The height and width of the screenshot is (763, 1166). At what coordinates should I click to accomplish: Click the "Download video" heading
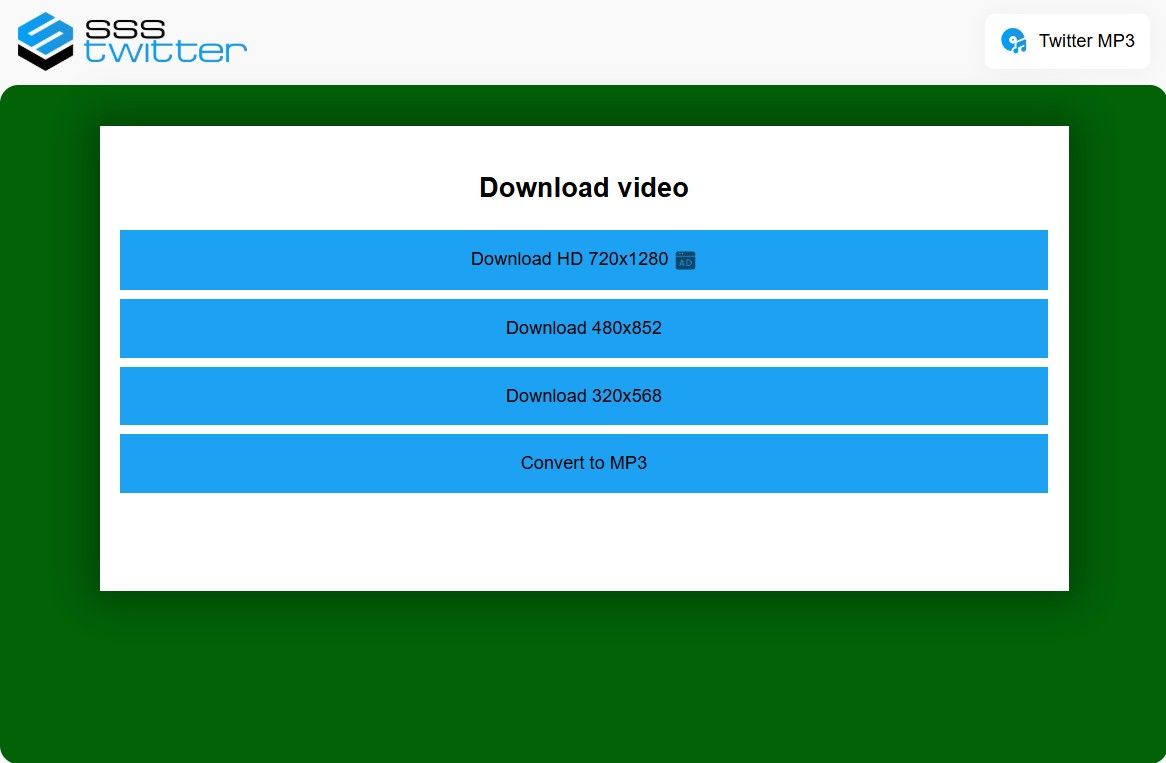click(583, 188)
